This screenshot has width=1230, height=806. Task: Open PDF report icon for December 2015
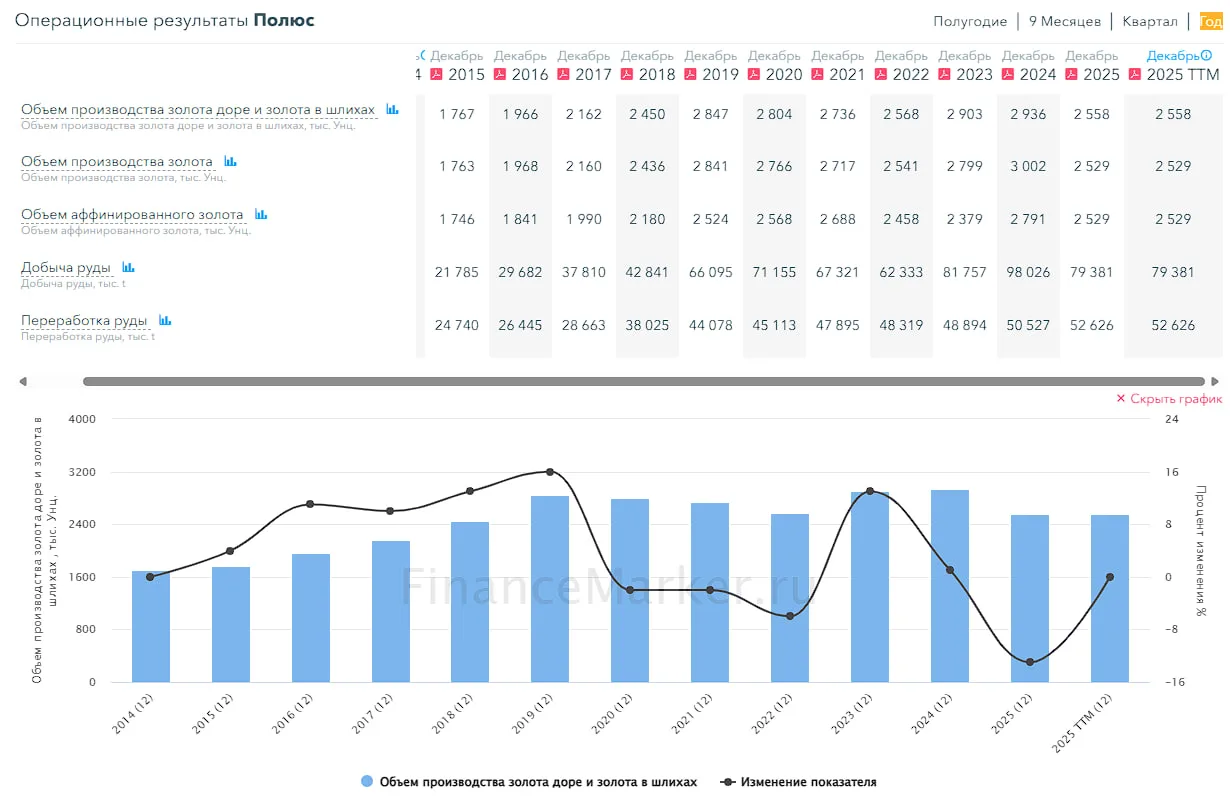[x=436, y=74]
